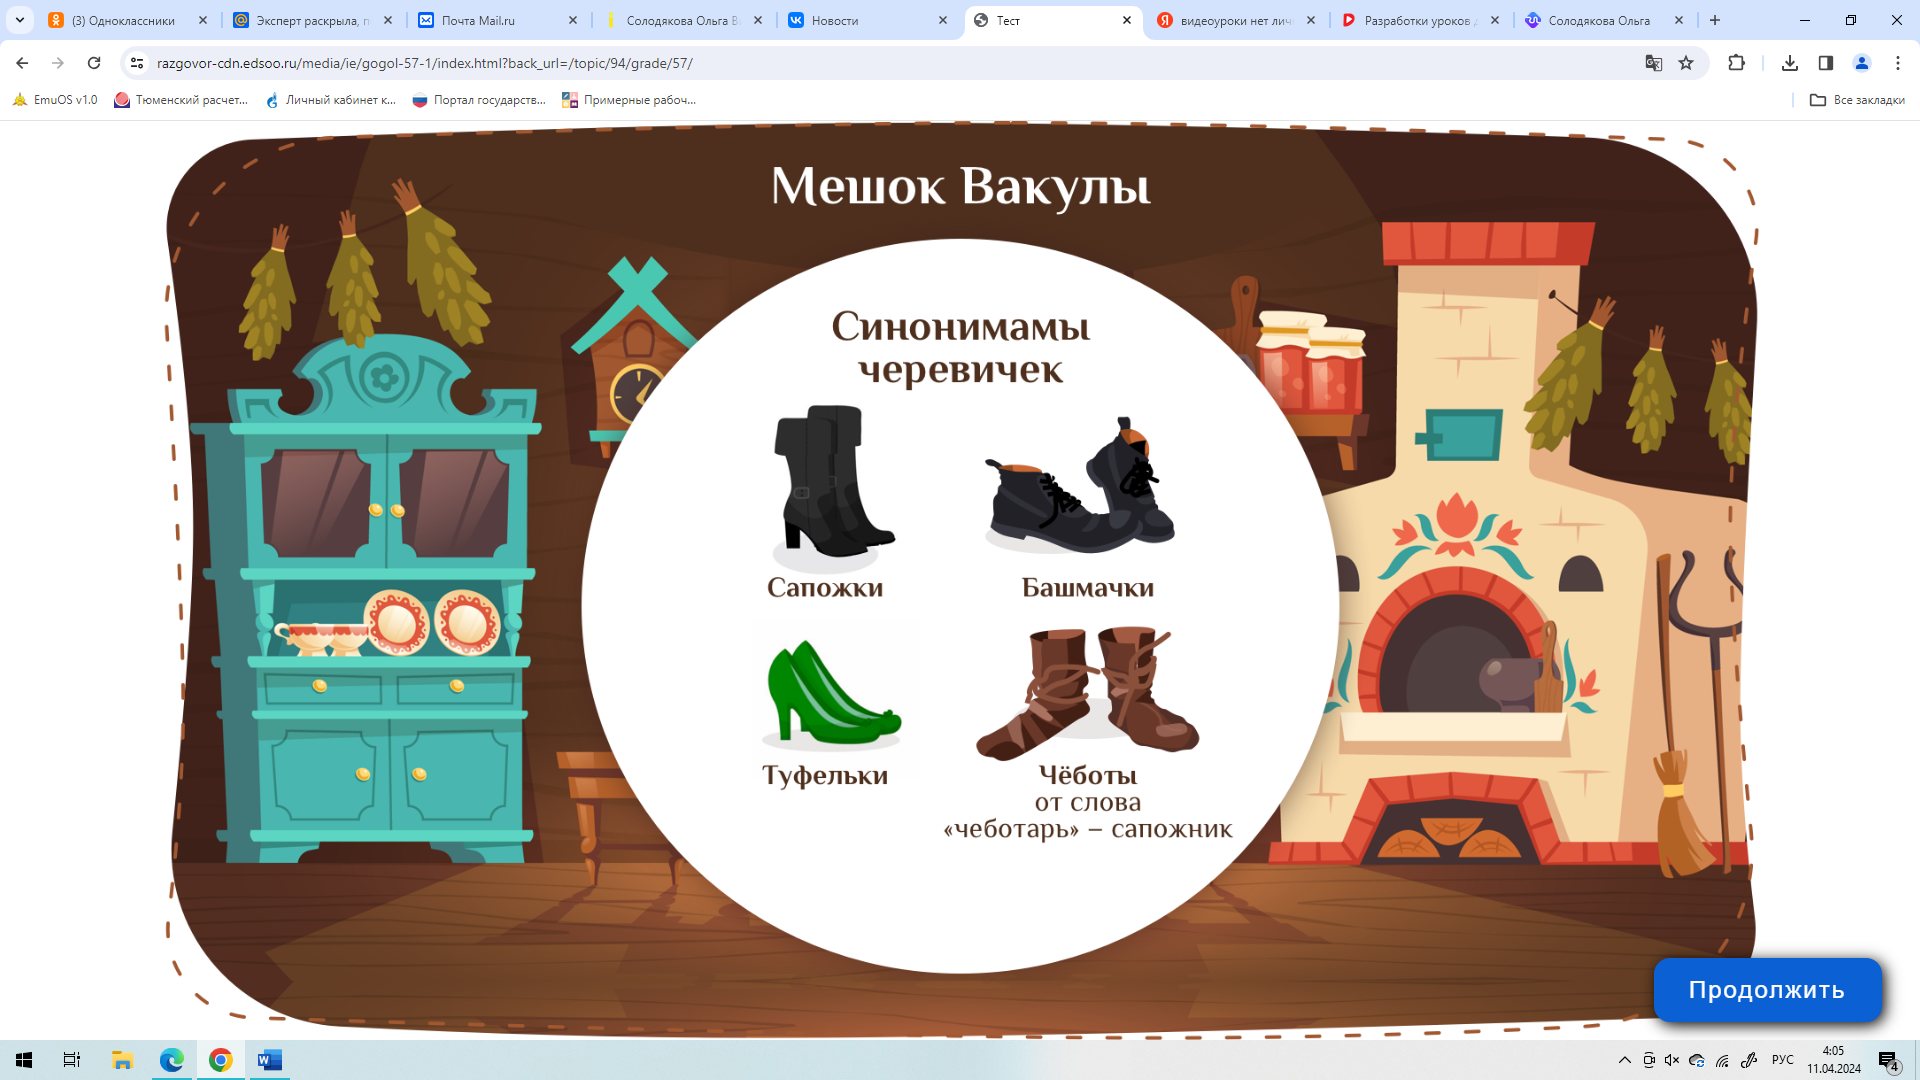Image resolution: width=1920 pixels, height=1080 pixels.
Task: Click the muted volume tray icon
Action: [1672, 1060]
